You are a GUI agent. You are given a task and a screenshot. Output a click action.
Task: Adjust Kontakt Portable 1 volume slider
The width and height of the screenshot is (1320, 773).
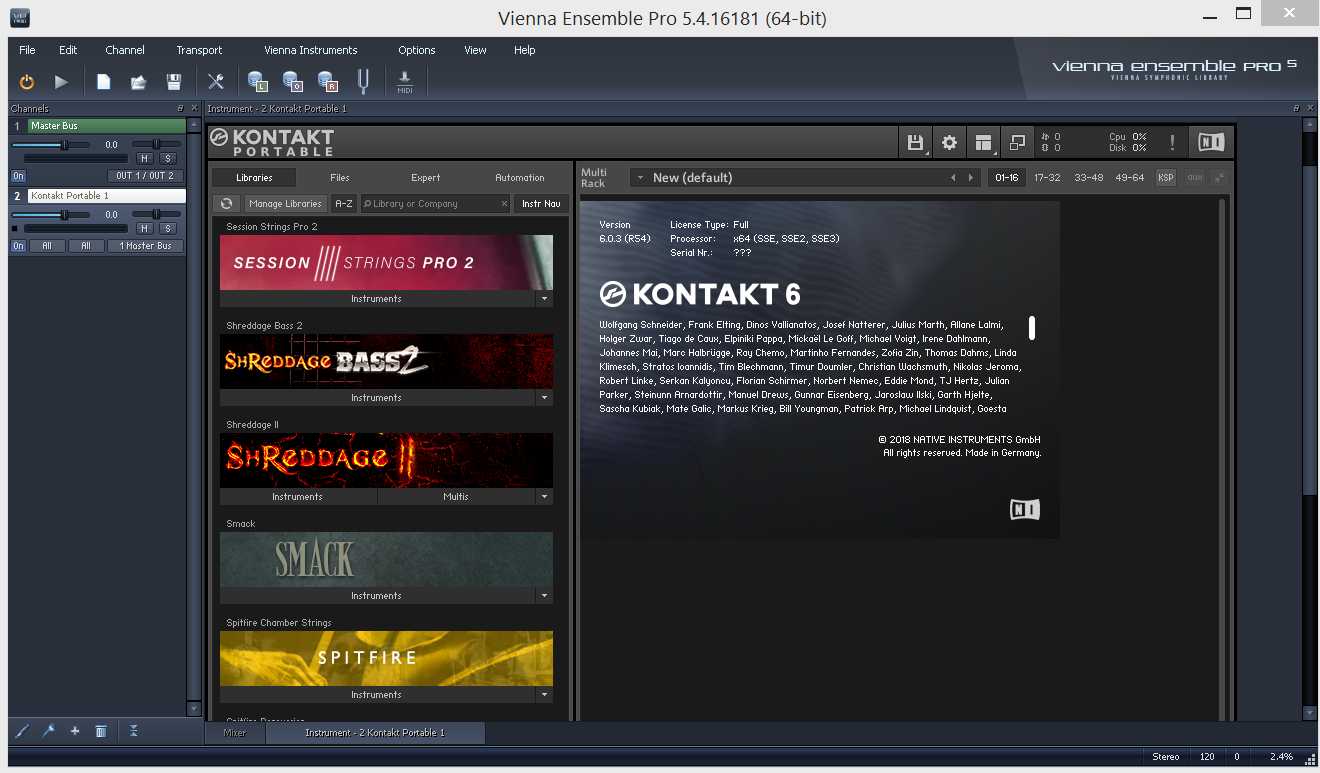50,214
